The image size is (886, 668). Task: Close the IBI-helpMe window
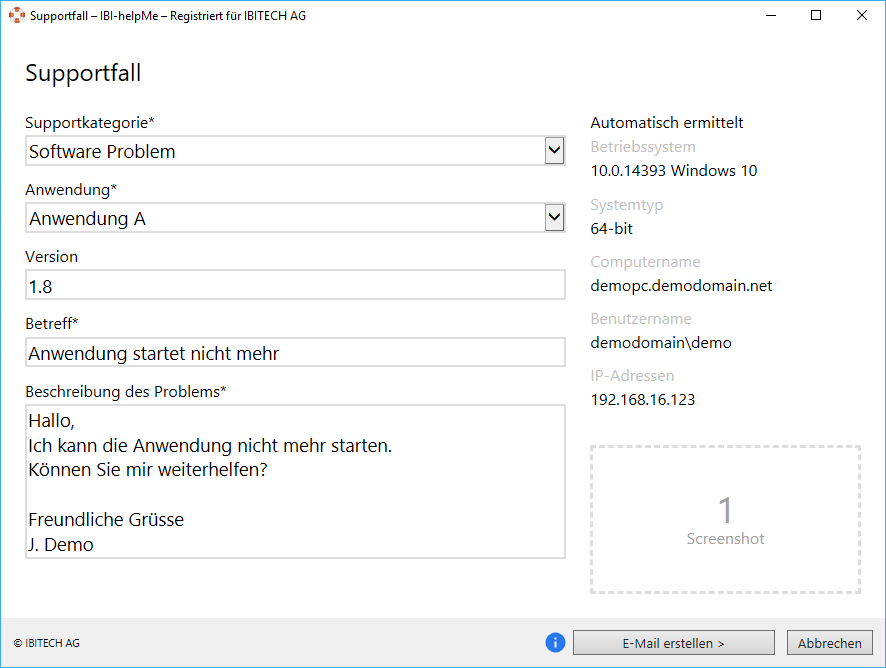point(861,16)
